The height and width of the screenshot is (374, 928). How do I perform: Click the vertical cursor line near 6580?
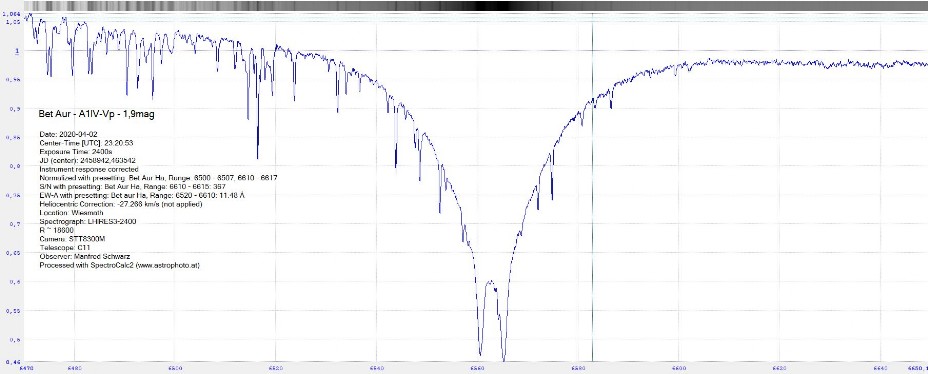click(592, 189)
